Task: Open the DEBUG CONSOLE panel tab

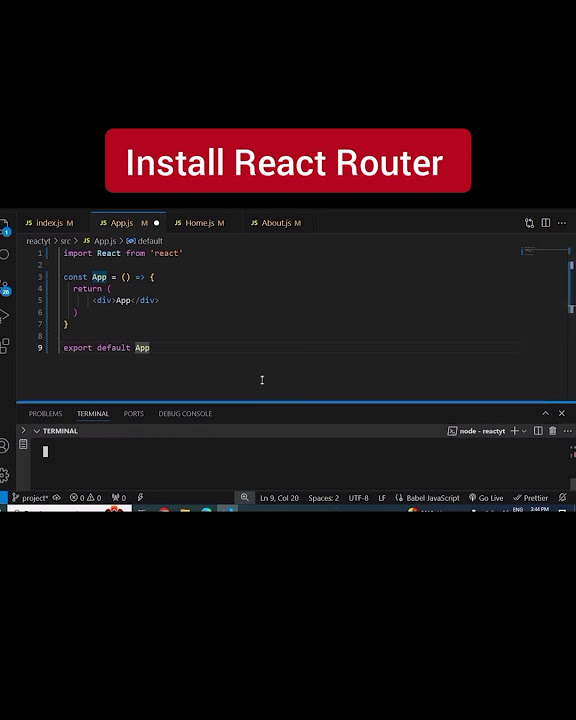Action: tap(185, 414)
